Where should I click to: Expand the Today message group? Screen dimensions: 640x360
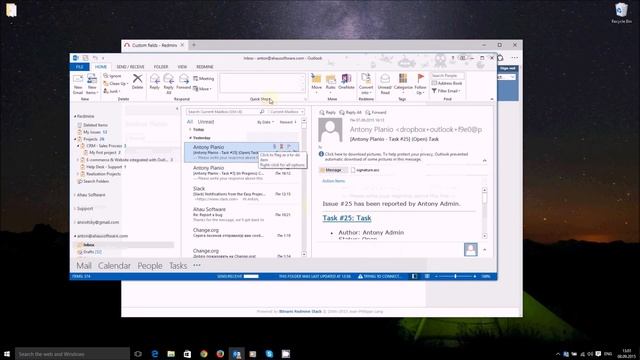(190, 129)
